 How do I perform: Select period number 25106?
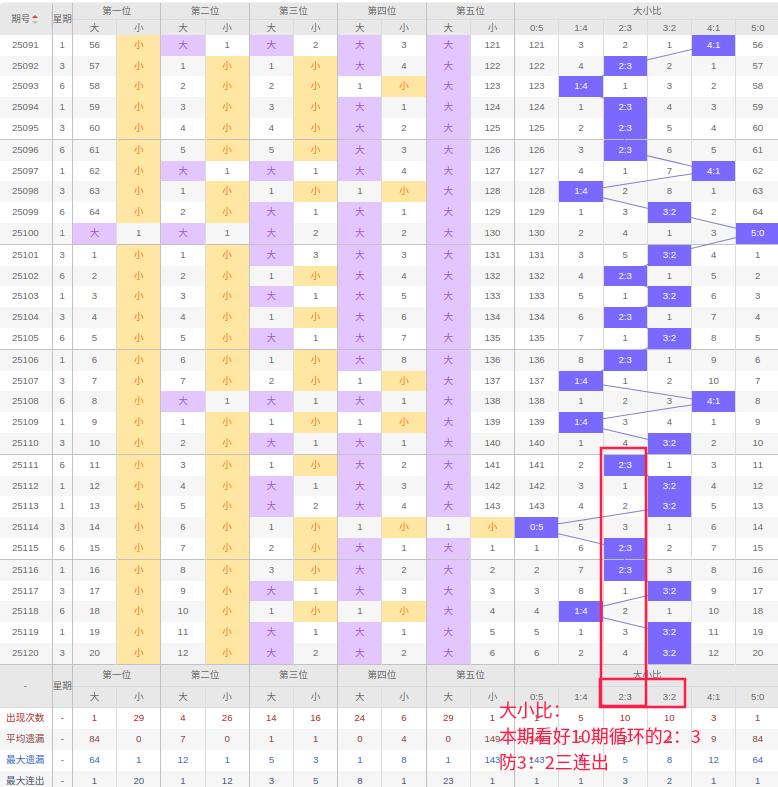[x=25, y=360]
